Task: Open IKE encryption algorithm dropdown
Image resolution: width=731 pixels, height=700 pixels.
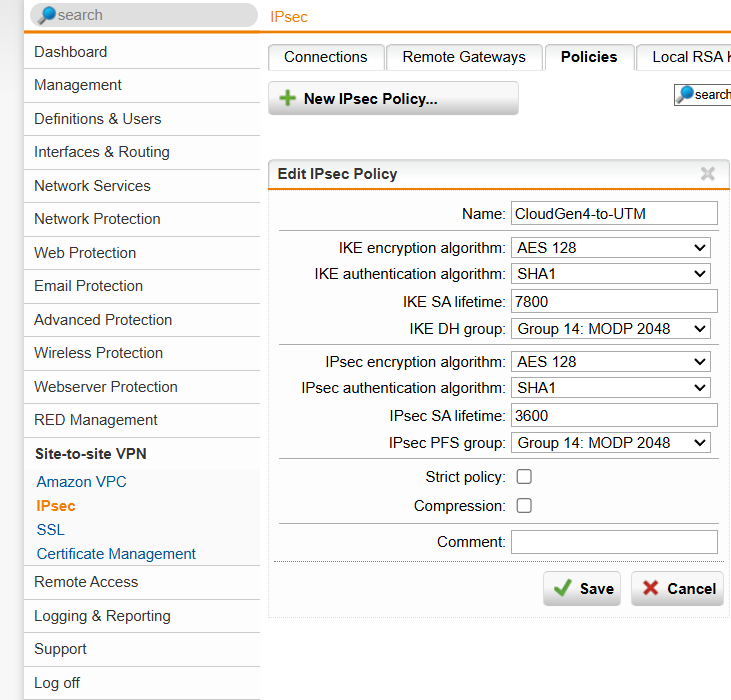Action: (611, 247)
